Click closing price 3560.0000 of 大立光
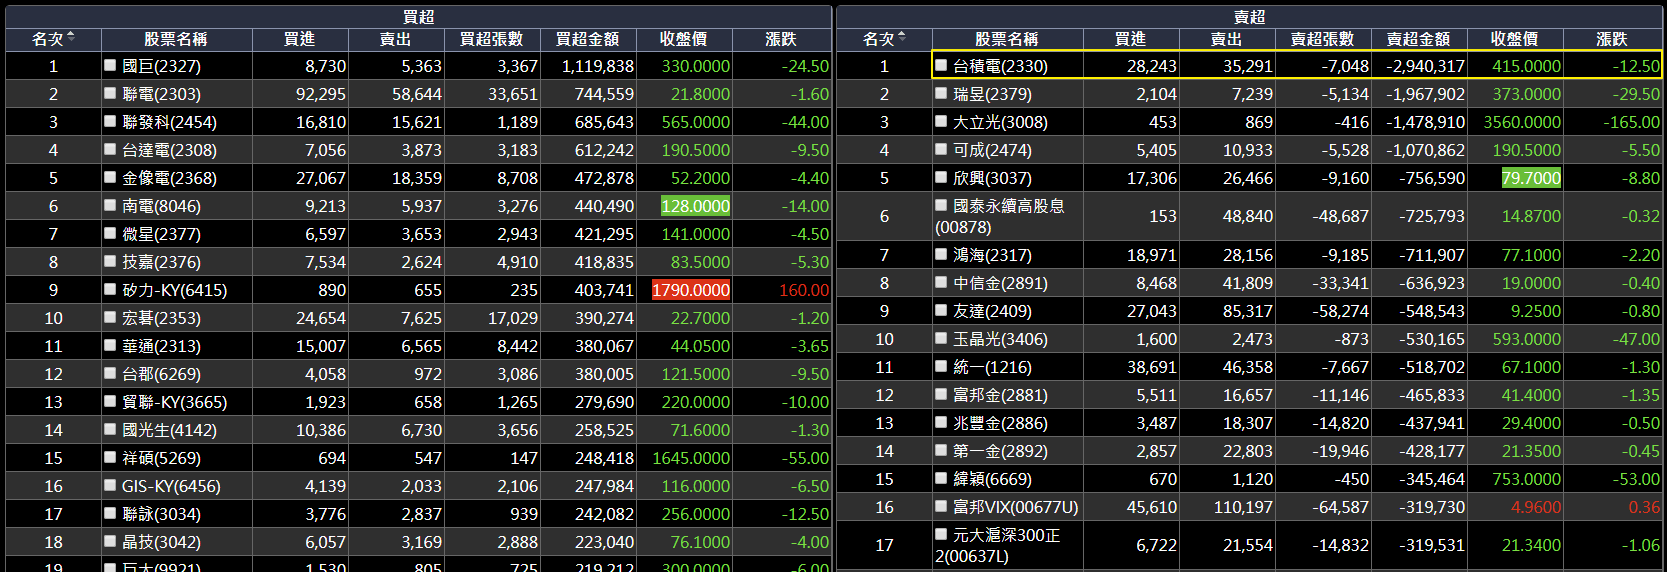This screenshot has width=1667, height=572. click(1522, 122)
